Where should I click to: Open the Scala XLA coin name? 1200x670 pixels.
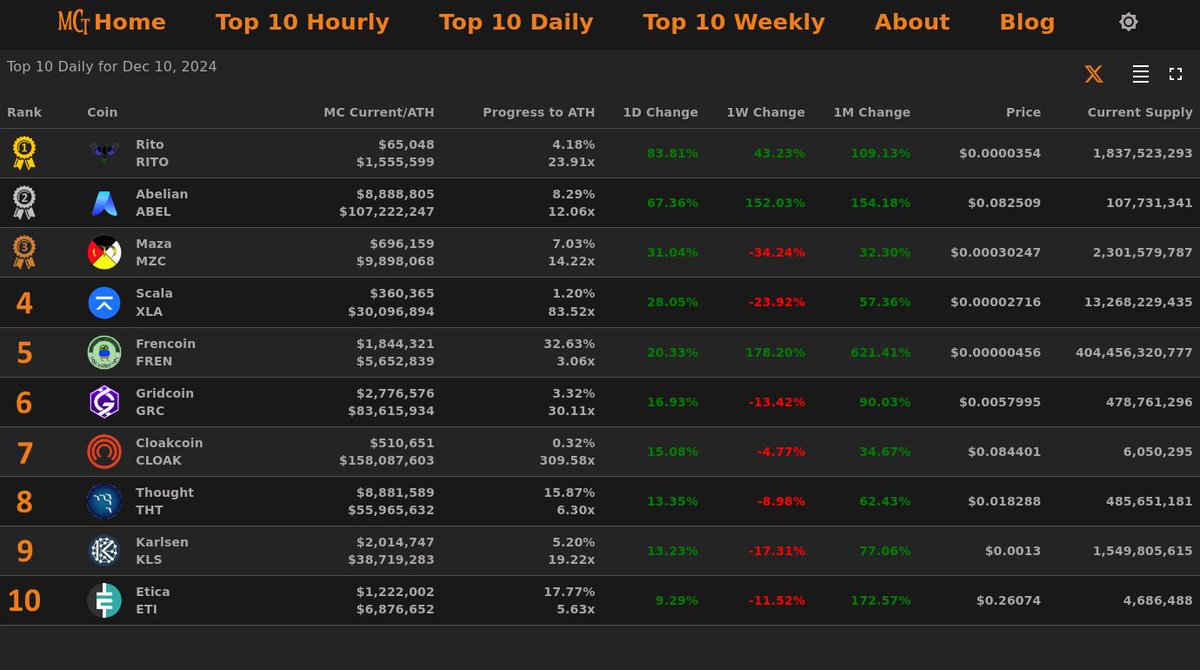pyautogui.click(x=154, y=303)
